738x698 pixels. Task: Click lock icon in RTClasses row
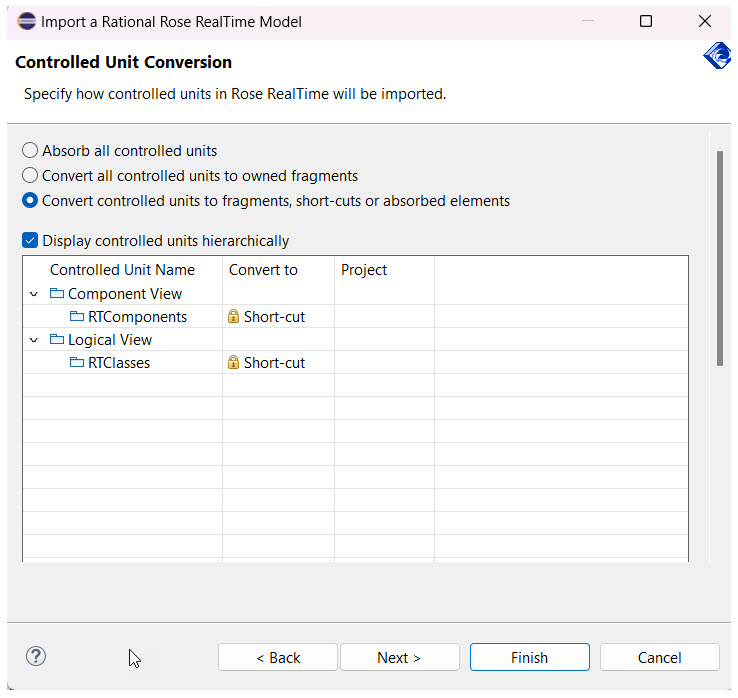click(233, 363)
